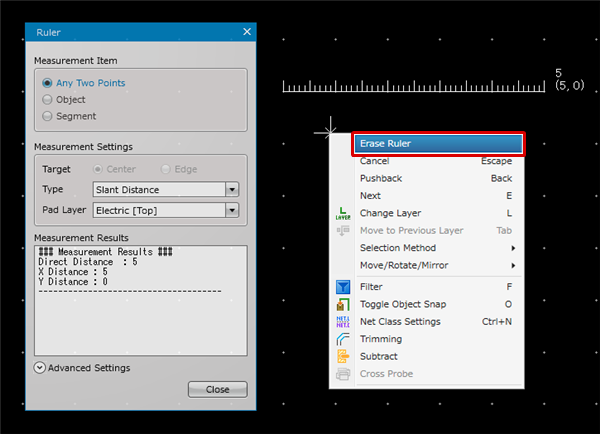Click the Move to Previous Layer icon
The height and width of the screenshot is (434, 600).
tap(343, 231)
